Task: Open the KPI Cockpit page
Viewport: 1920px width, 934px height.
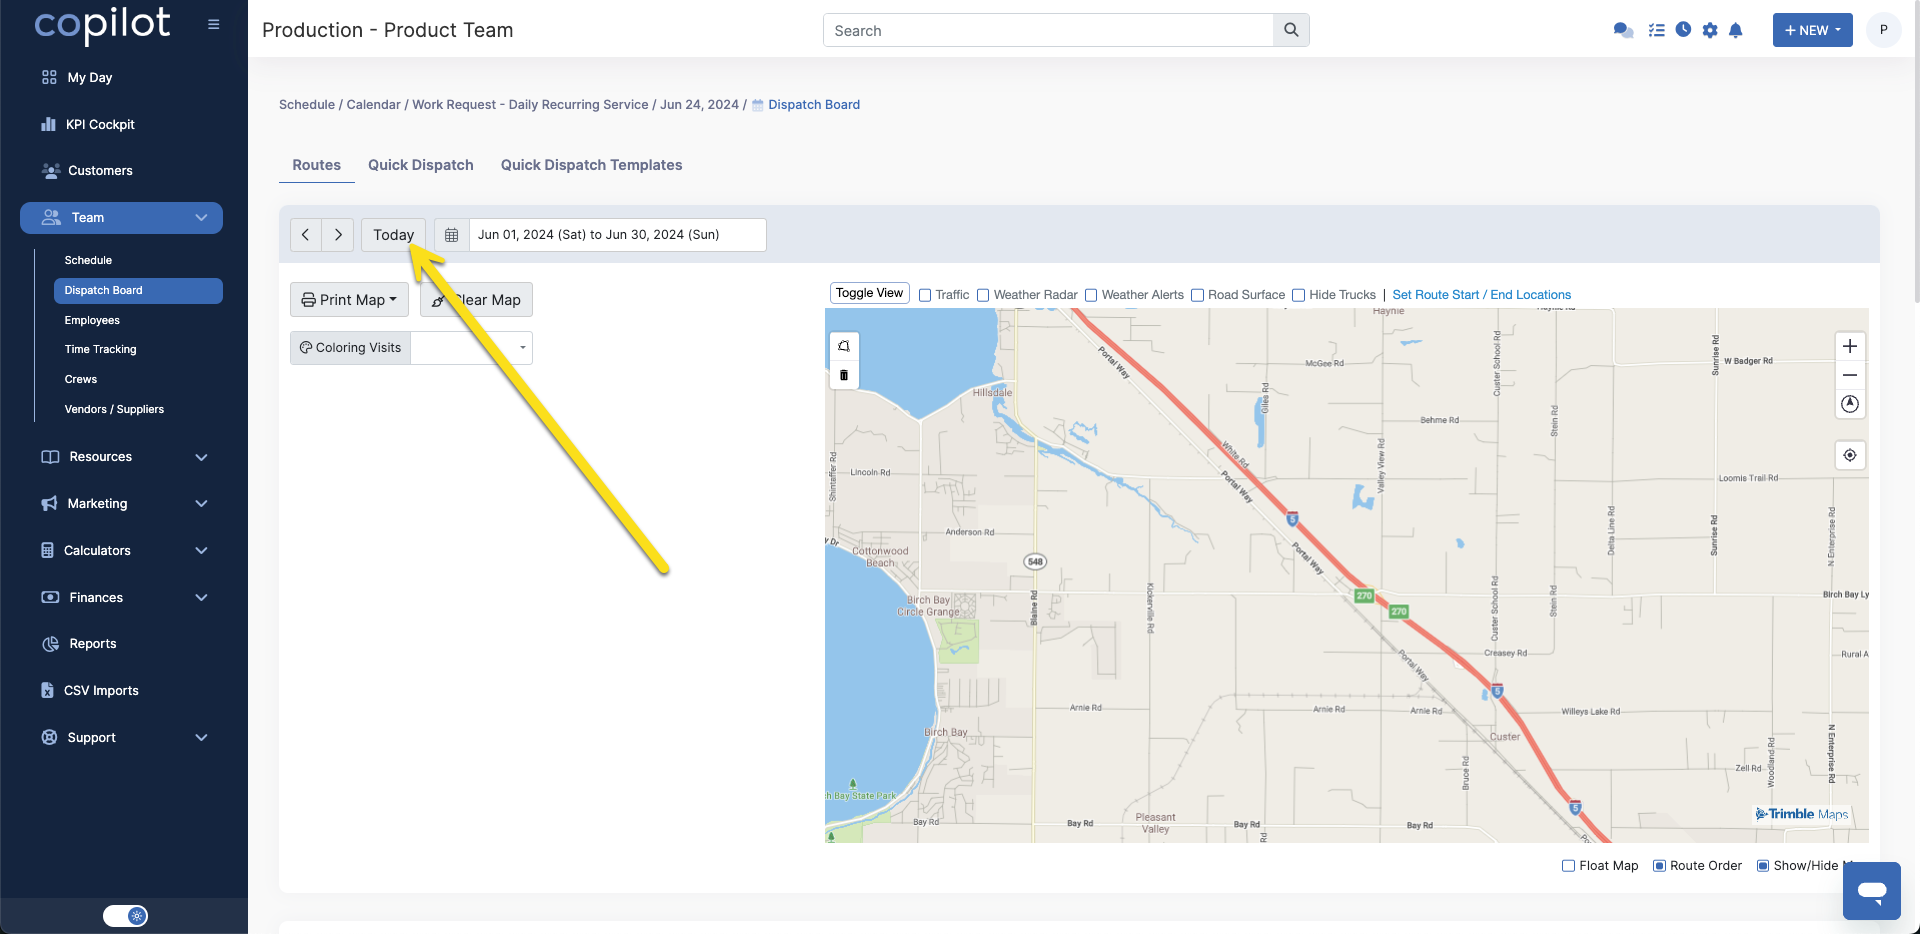Action: [100, 124]
